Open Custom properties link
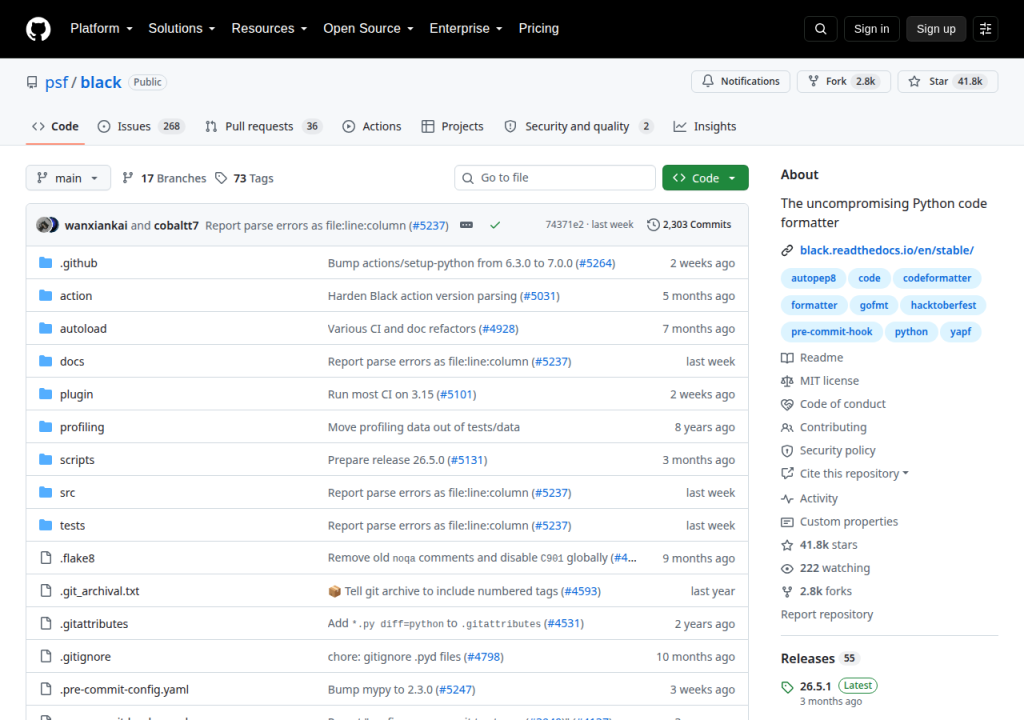 (849, 521)
